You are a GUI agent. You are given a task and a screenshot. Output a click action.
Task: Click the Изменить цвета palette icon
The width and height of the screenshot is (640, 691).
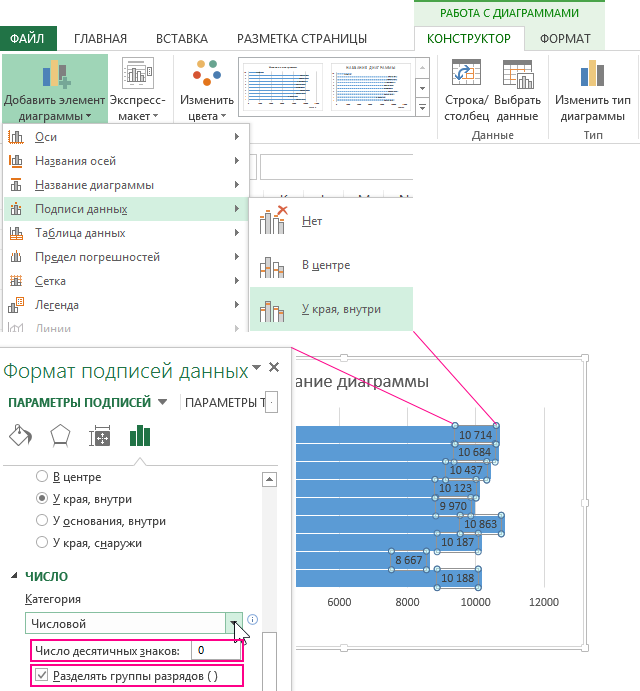[207, 74]
